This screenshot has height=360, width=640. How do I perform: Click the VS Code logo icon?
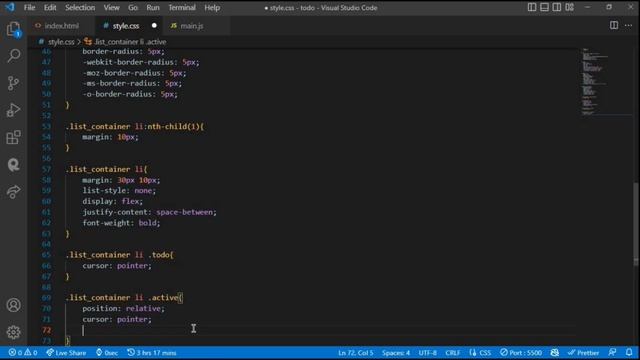pos(9,7)
